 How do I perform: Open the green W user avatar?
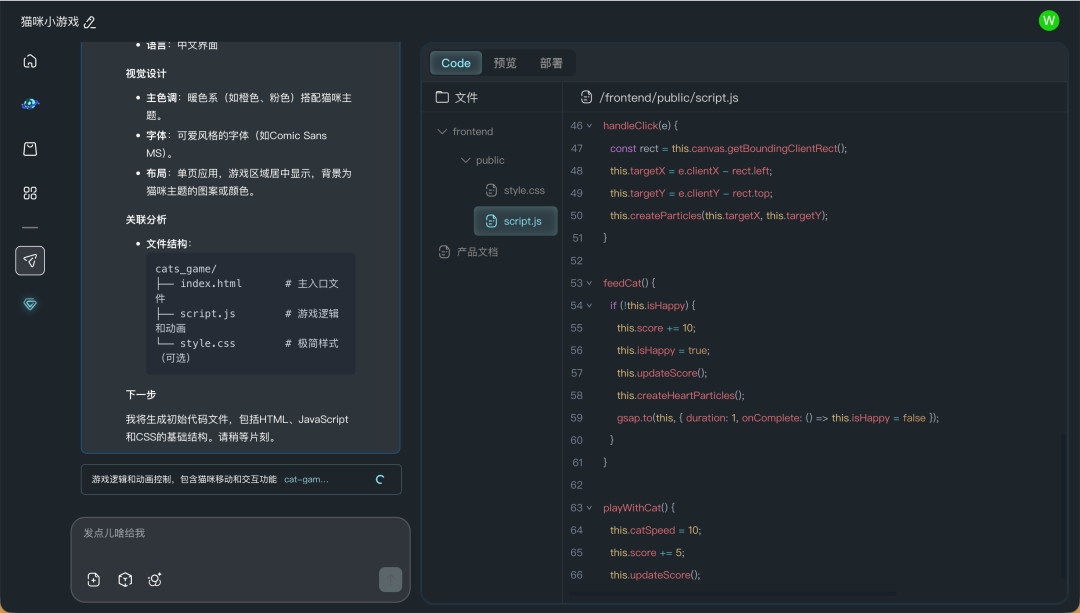(1048, 21)
